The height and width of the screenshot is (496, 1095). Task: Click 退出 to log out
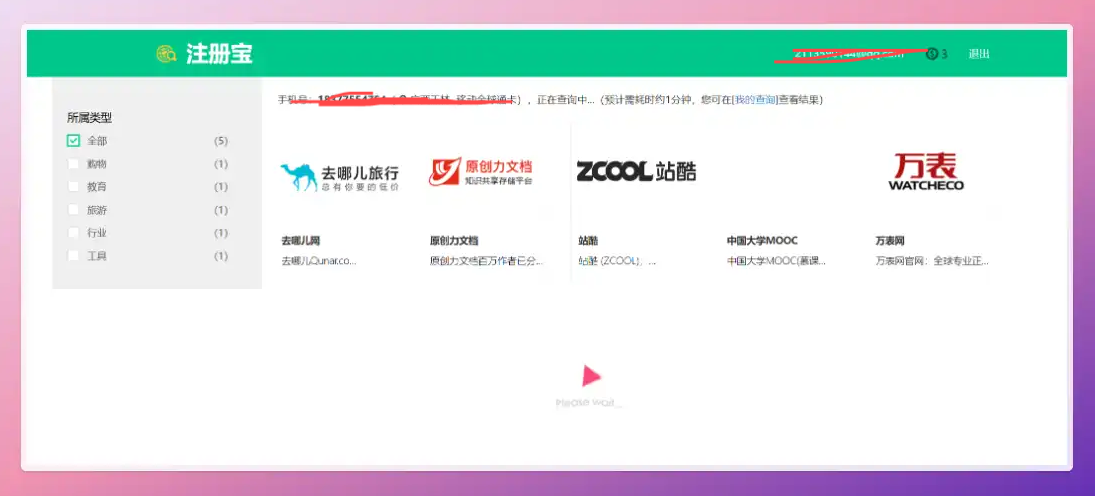coord(978,54)
